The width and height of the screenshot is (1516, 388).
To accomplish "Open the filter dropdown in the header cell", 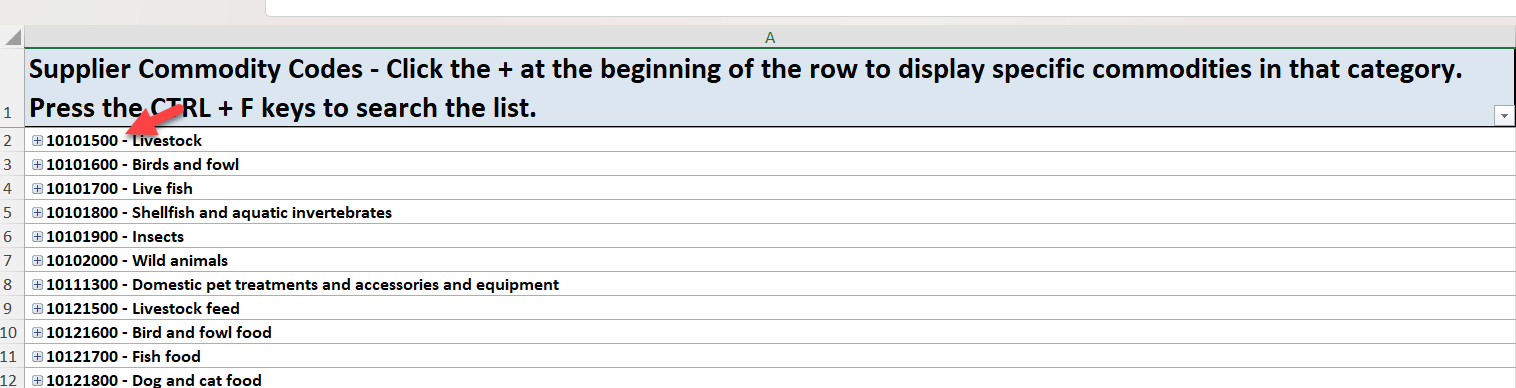I will click(1504, 116).
